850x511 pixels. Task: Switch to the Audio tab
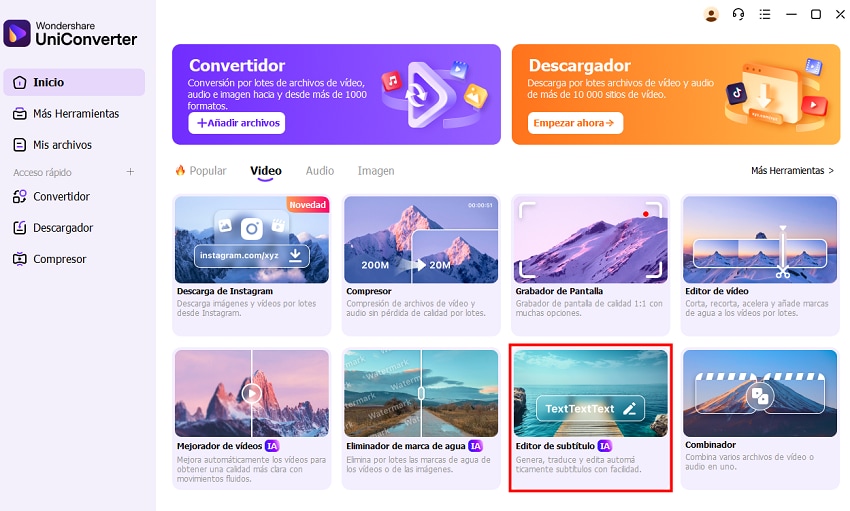coord(320,171)
